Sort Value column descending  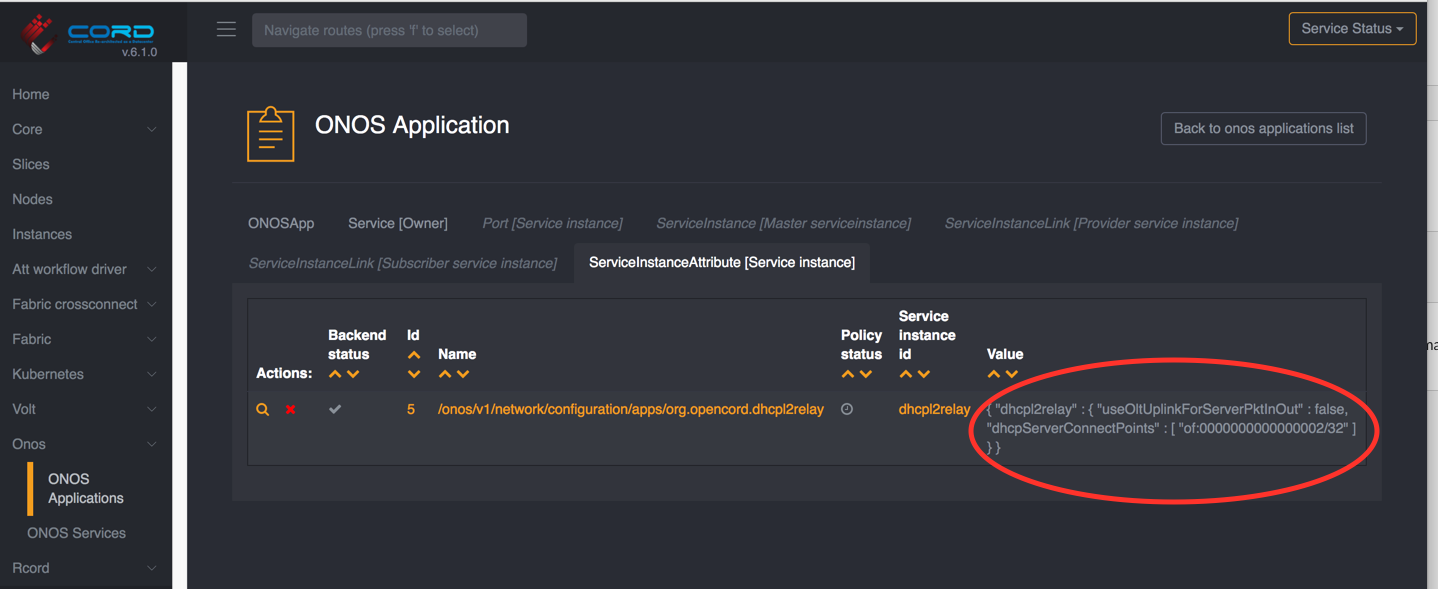point(1012,374)
